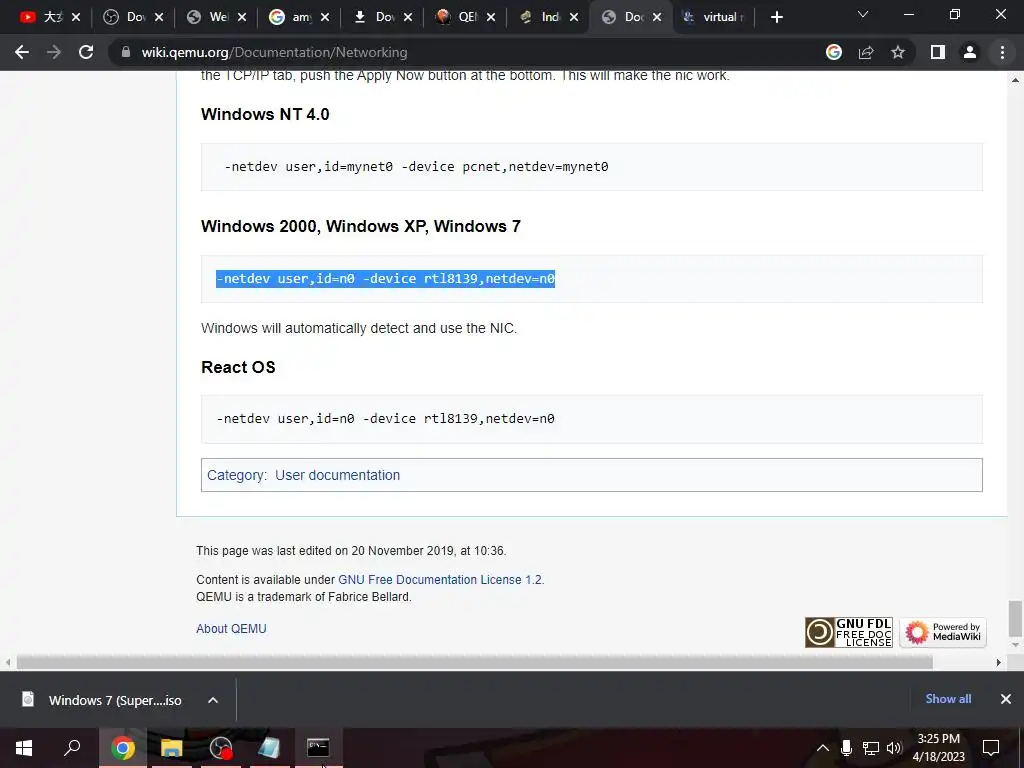Close the active Documentation tab
Image resolution: width=1024 pixels, height=768 pixels.
657,17
